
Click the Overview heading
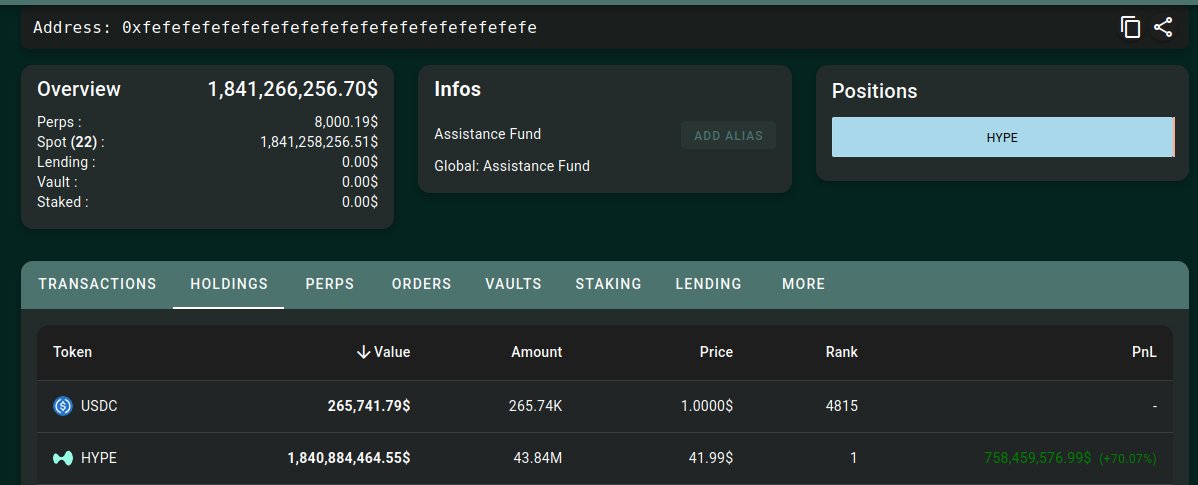(x=79, y=89)
